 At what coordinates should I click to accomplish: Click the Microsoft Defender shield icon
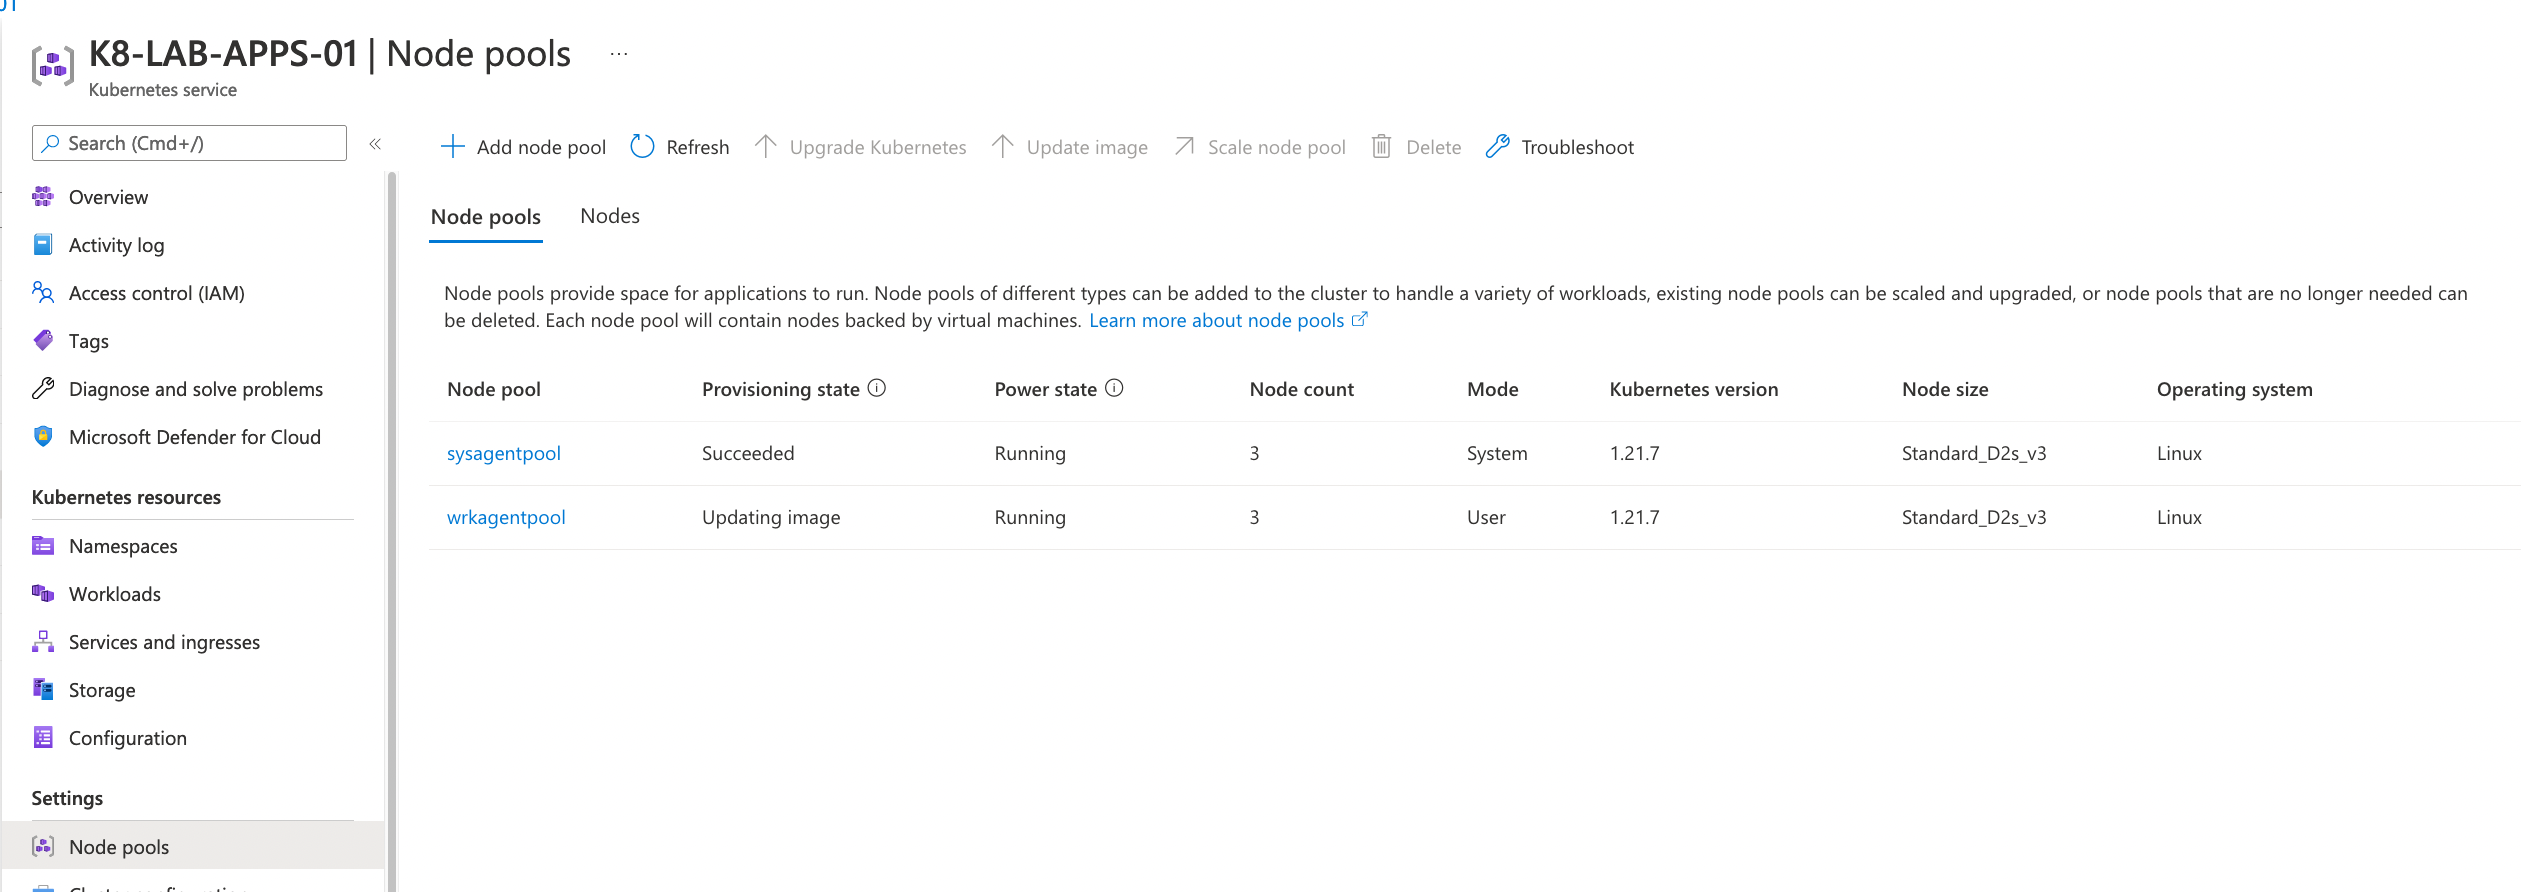pos(43,437)
